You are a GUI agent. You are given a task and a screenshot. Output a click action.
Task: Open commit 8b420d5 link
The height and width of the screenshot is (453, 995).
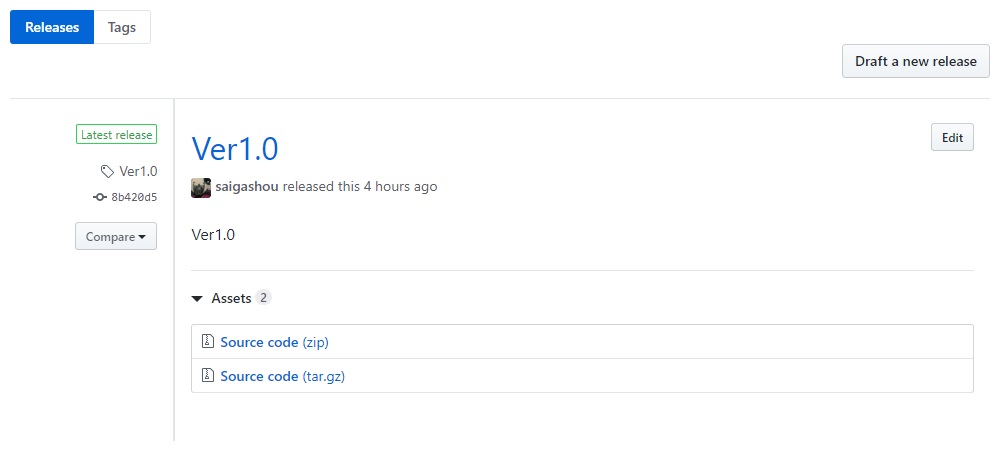click(x=134, y=198)
